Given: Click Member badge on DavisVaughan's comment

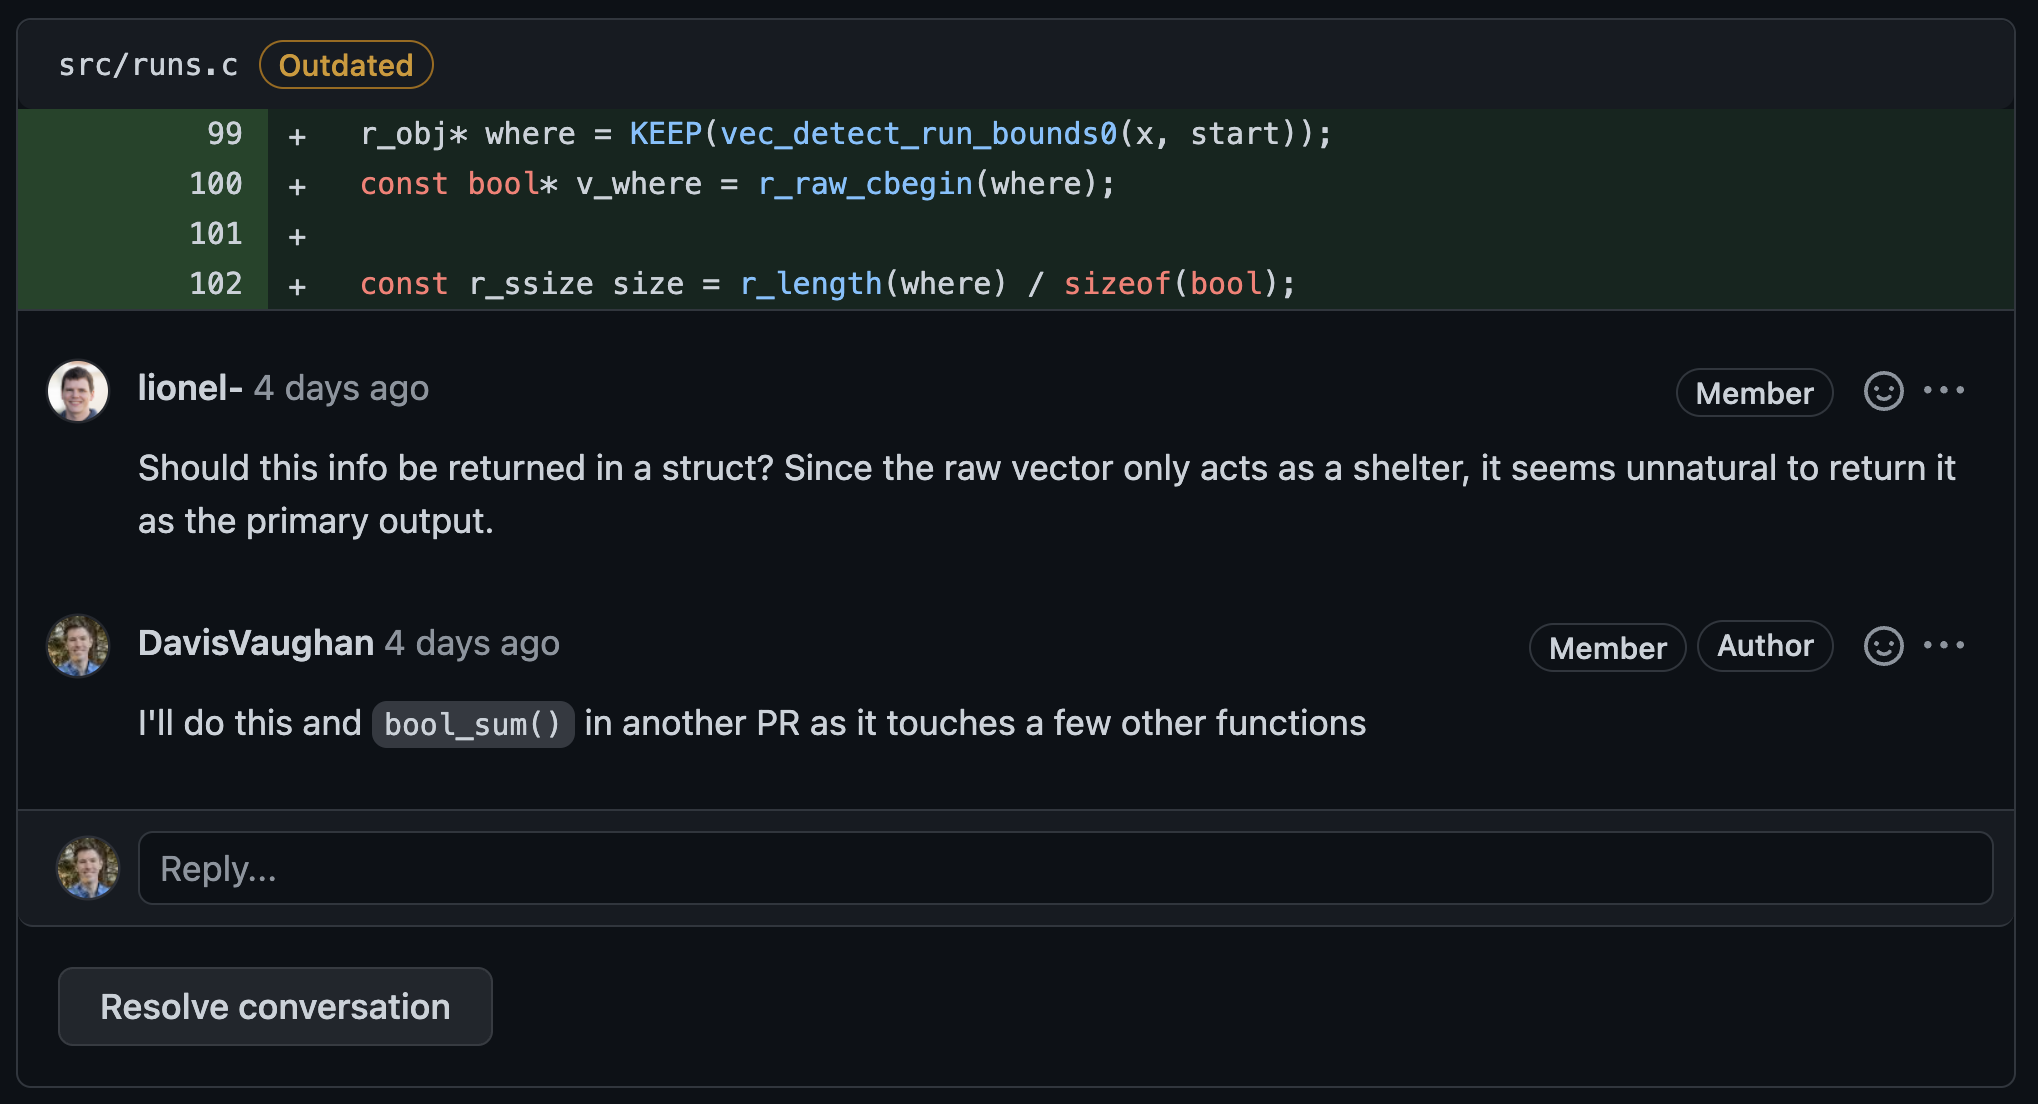Looking at the screenshot, I should tap(1607, 648).
